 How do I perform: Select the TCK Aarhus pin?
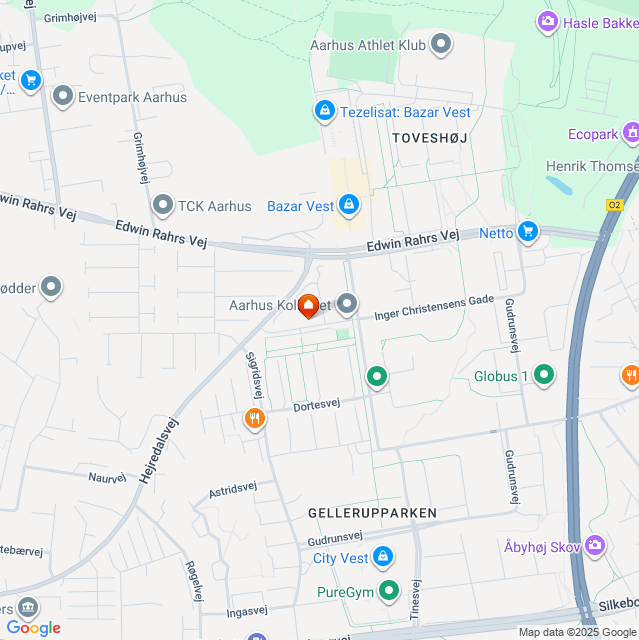coord(163,204)
